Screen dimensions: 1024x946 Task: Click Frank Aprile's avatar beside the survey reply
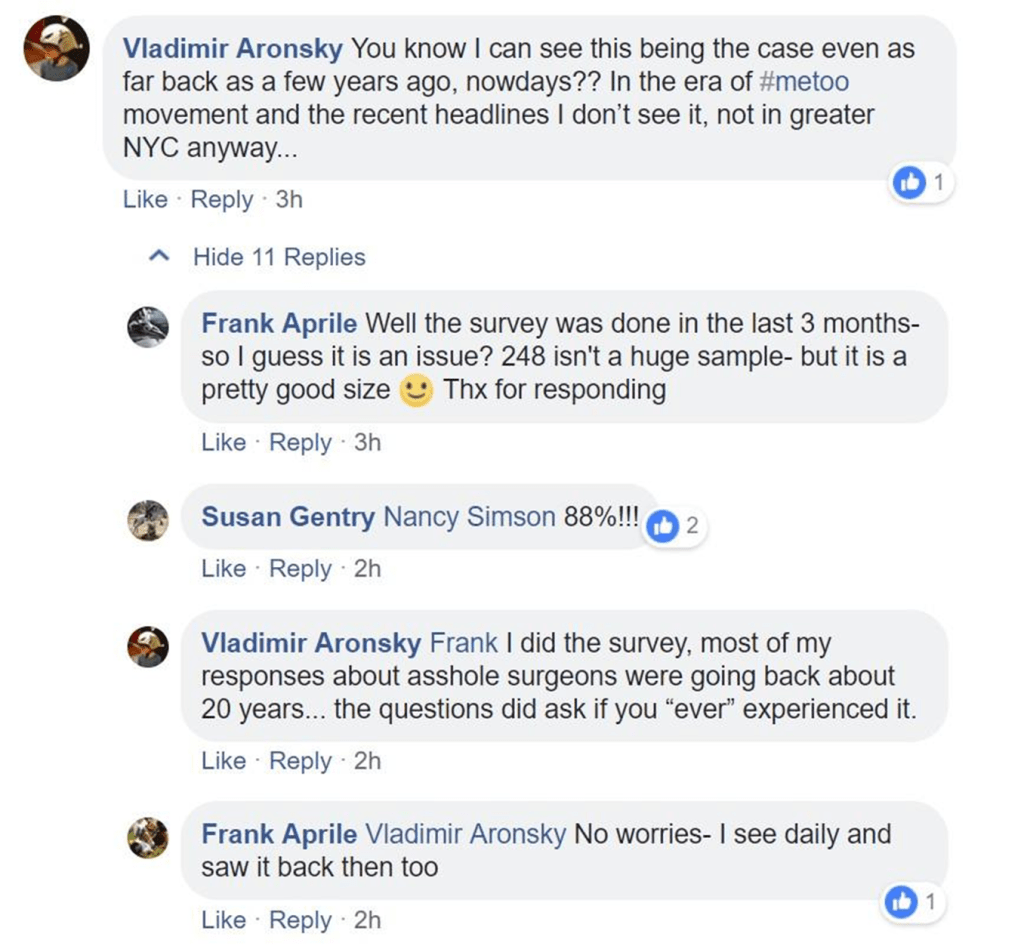pos(148,327)
